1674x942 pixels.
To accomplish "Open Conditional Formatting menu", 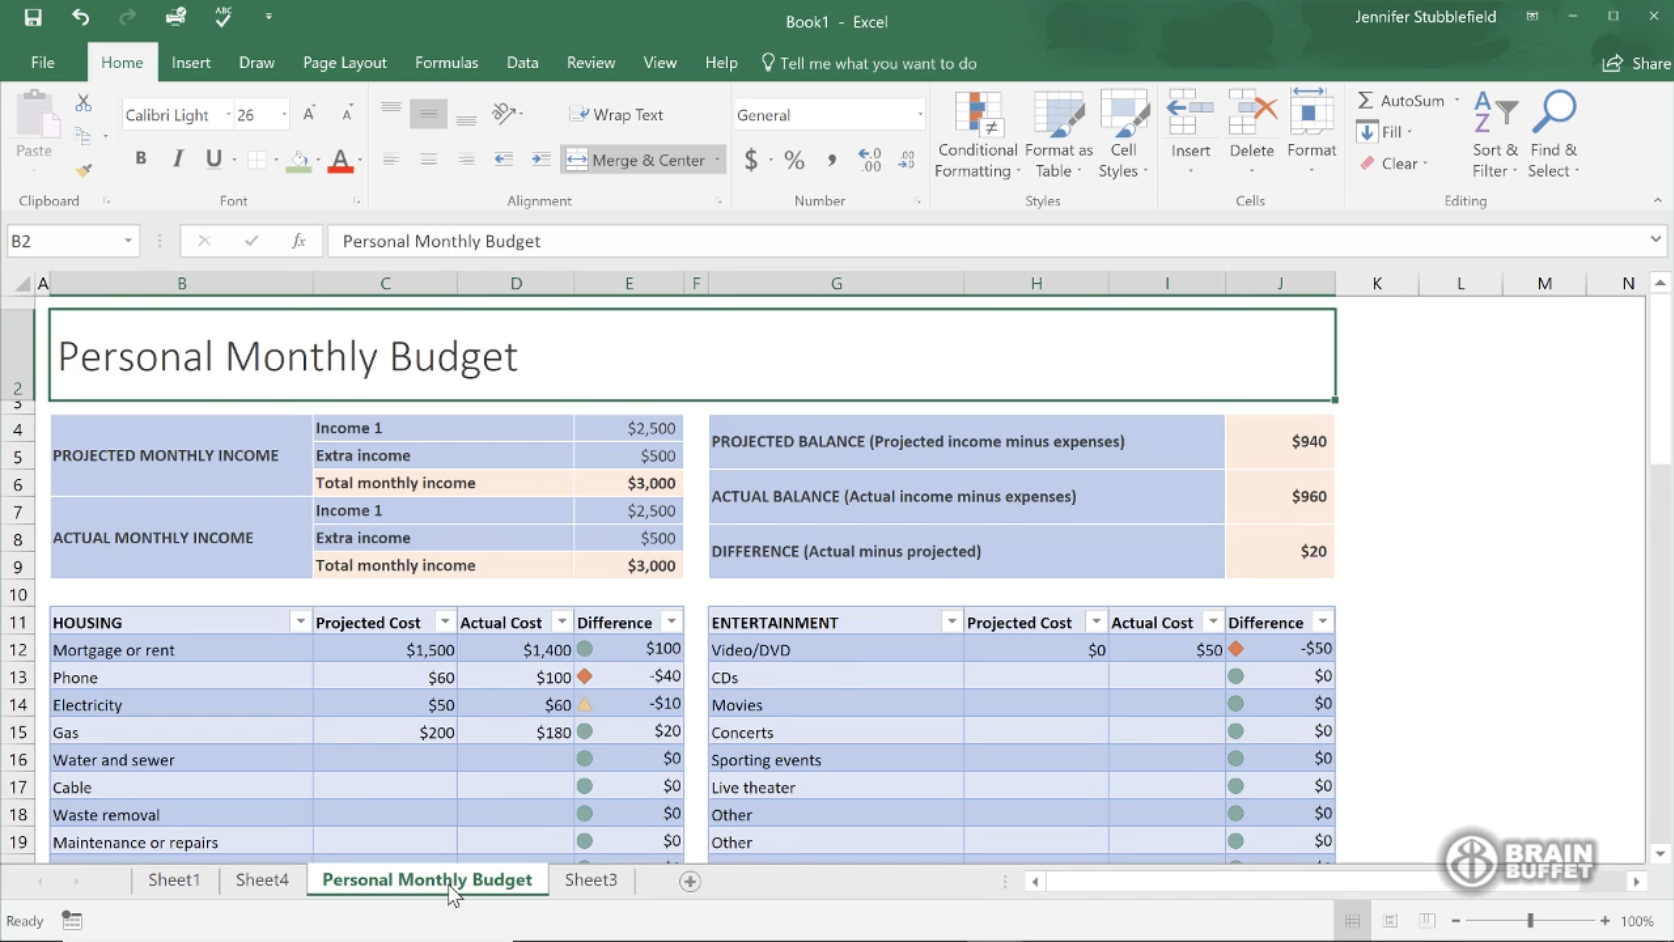I will coord(977,135).
